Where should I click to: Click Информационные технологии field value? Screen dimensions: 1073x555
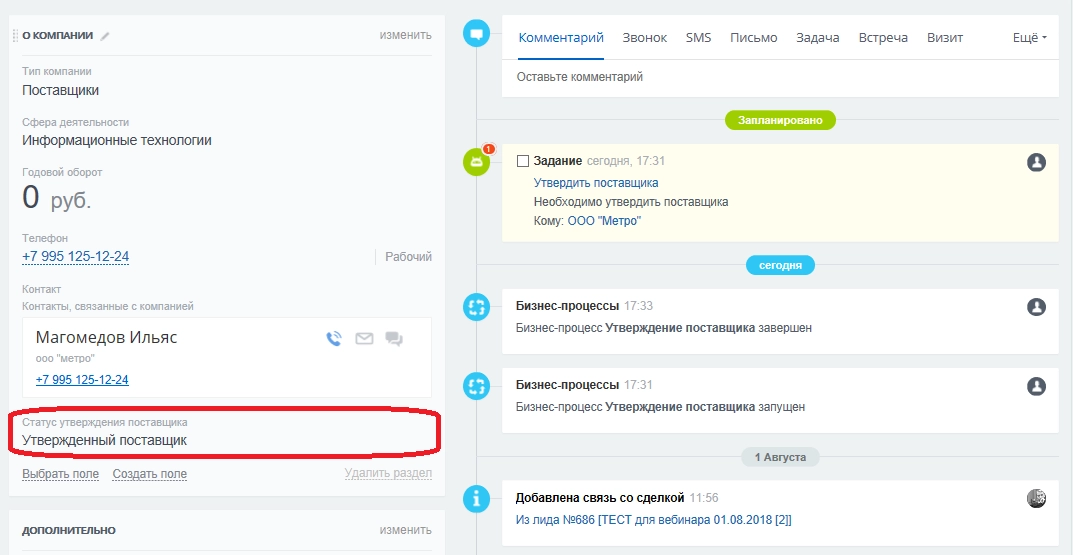(117, 140)
